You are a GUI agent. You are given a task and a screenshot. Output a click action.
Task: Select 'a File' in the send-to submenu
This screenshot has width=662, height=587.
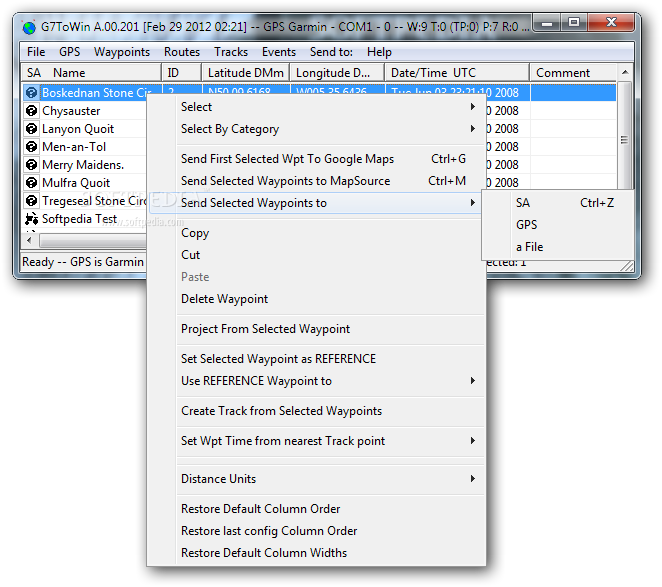557,247
